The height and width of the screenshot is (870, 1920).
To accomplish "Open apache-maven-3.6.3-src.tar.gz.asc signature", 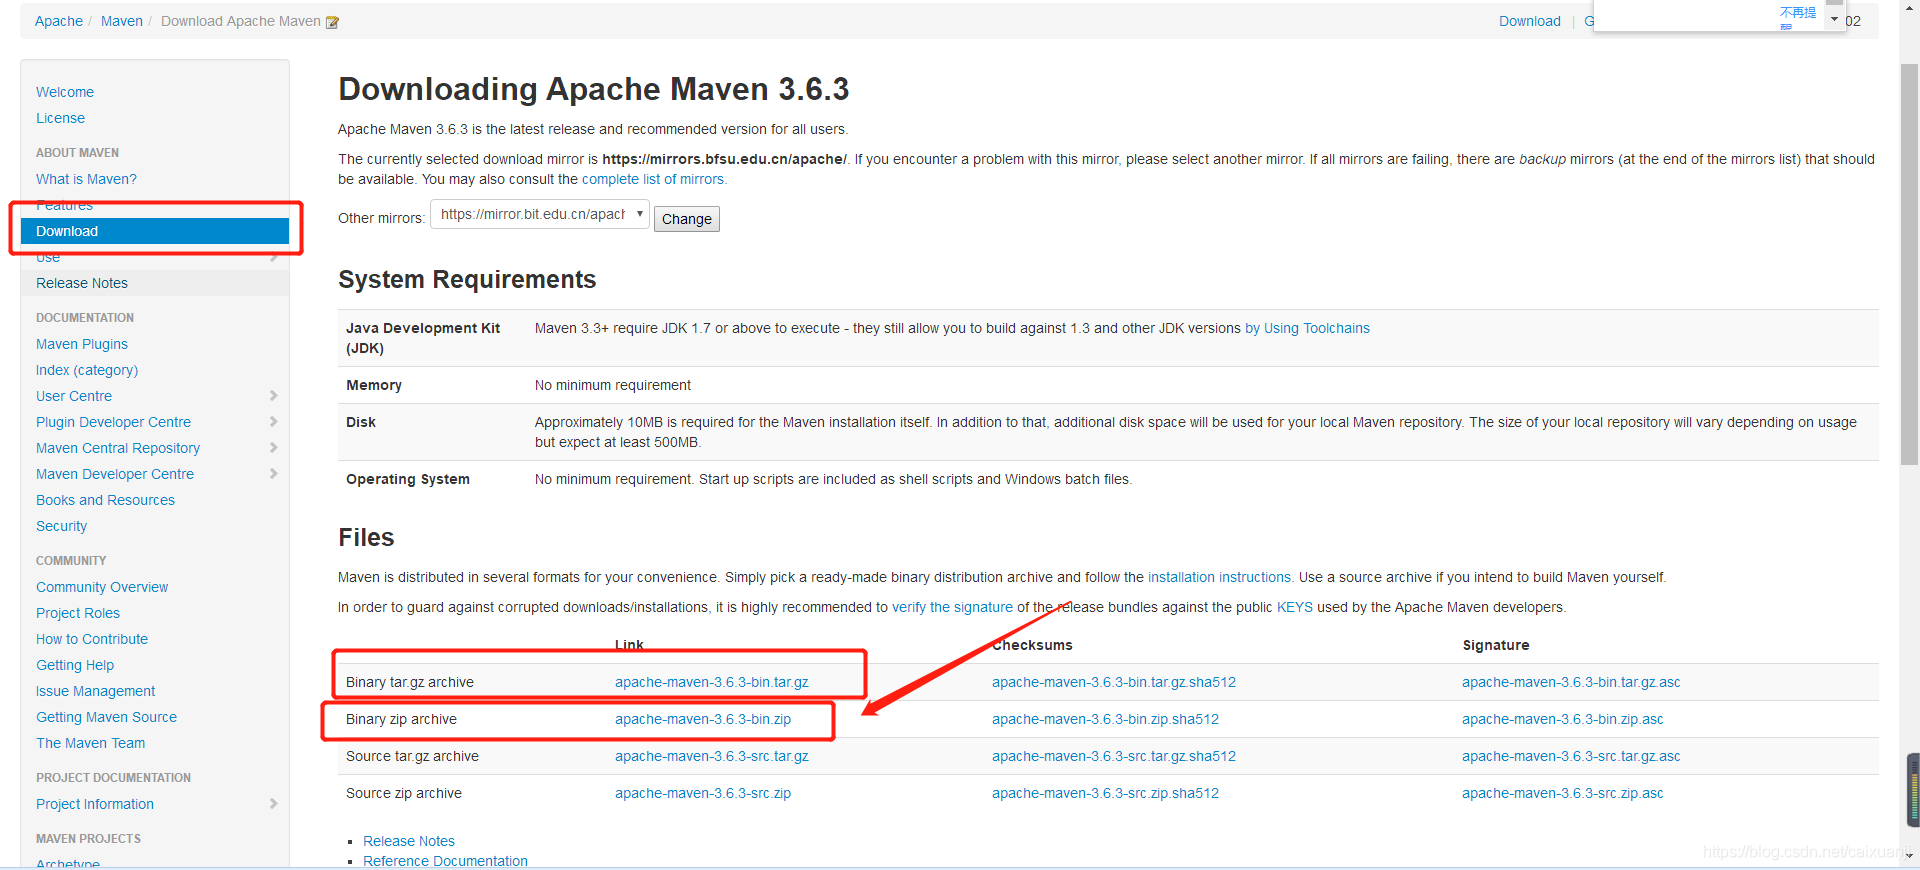I will (x=1571, y=756).
